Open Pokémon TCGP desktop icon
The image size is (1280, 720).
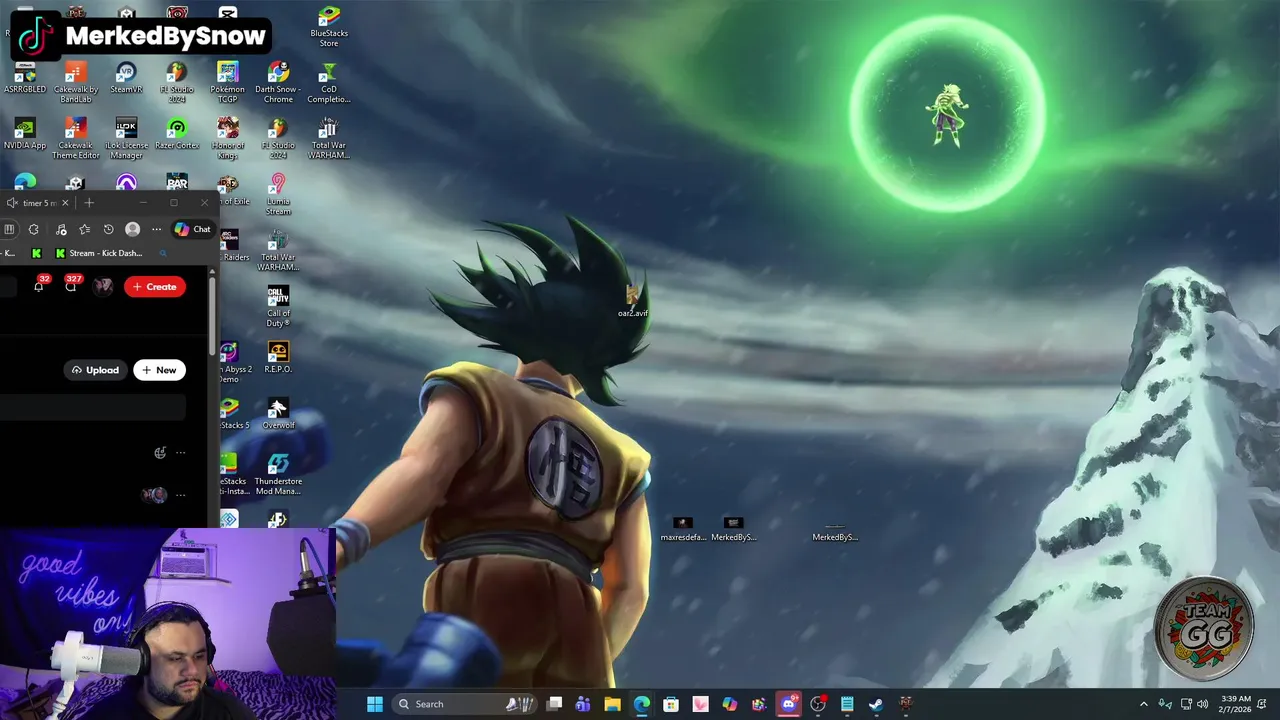[228, 83]
